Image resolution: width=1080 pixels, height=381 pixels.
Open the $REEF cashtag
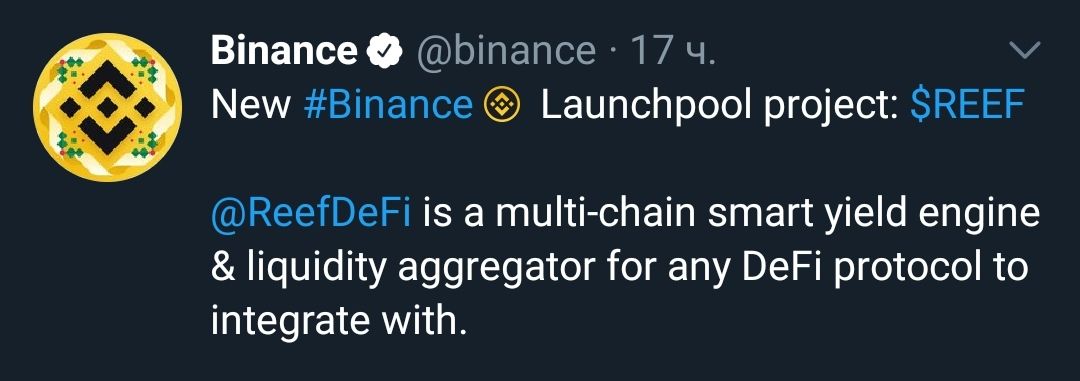[x=967, y=105]
